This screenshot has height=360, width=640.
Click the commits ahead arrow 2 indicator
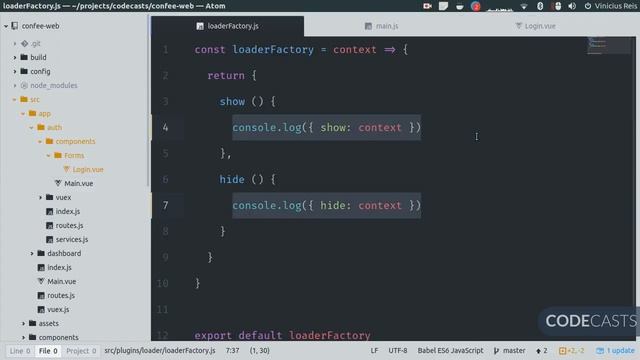click(x=542, y=351)
